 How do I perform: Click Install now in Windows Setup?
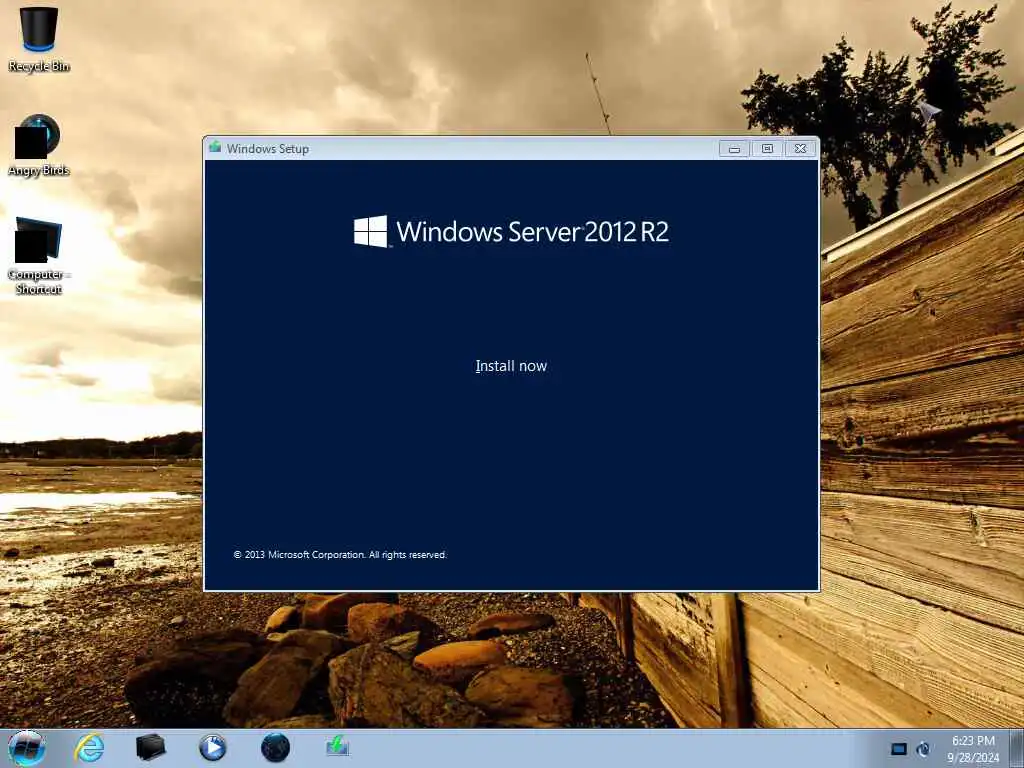tap(511, 366)
